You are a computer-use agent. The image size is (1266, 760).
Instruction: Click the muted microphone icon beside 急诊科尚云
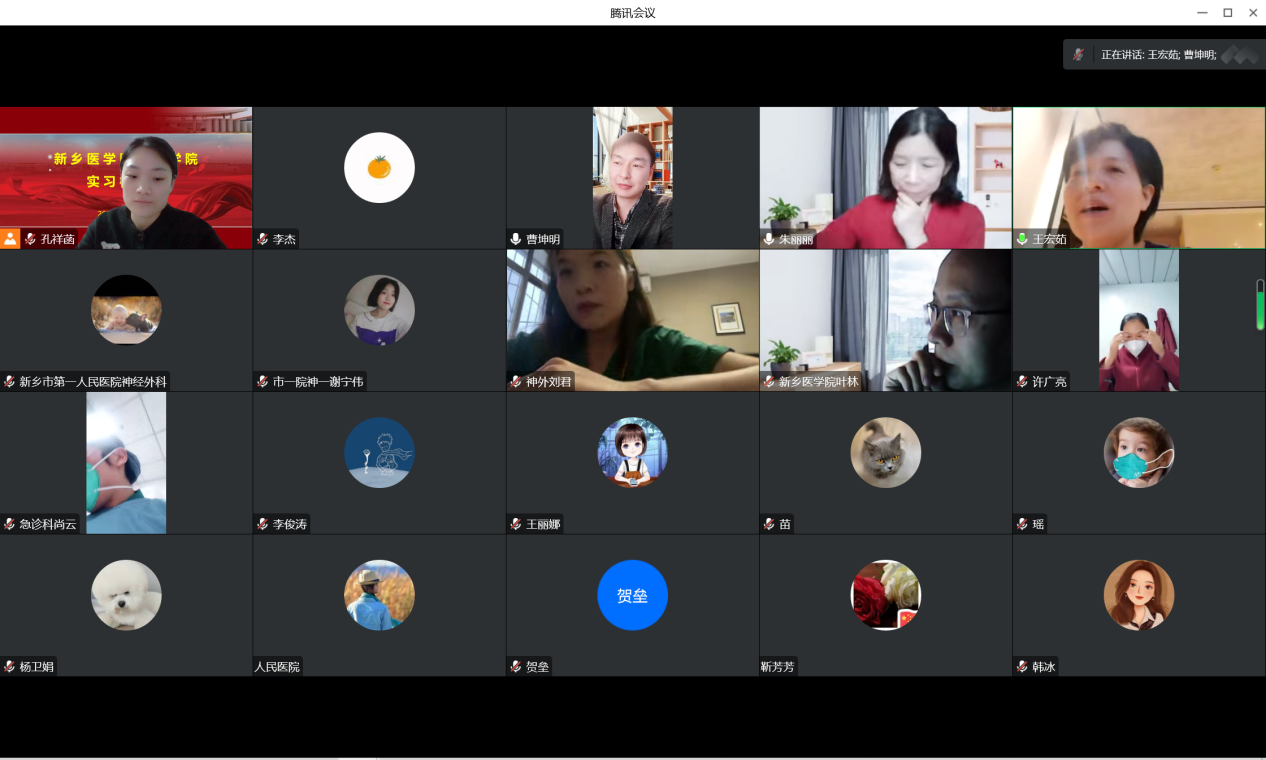coord(10,524)
